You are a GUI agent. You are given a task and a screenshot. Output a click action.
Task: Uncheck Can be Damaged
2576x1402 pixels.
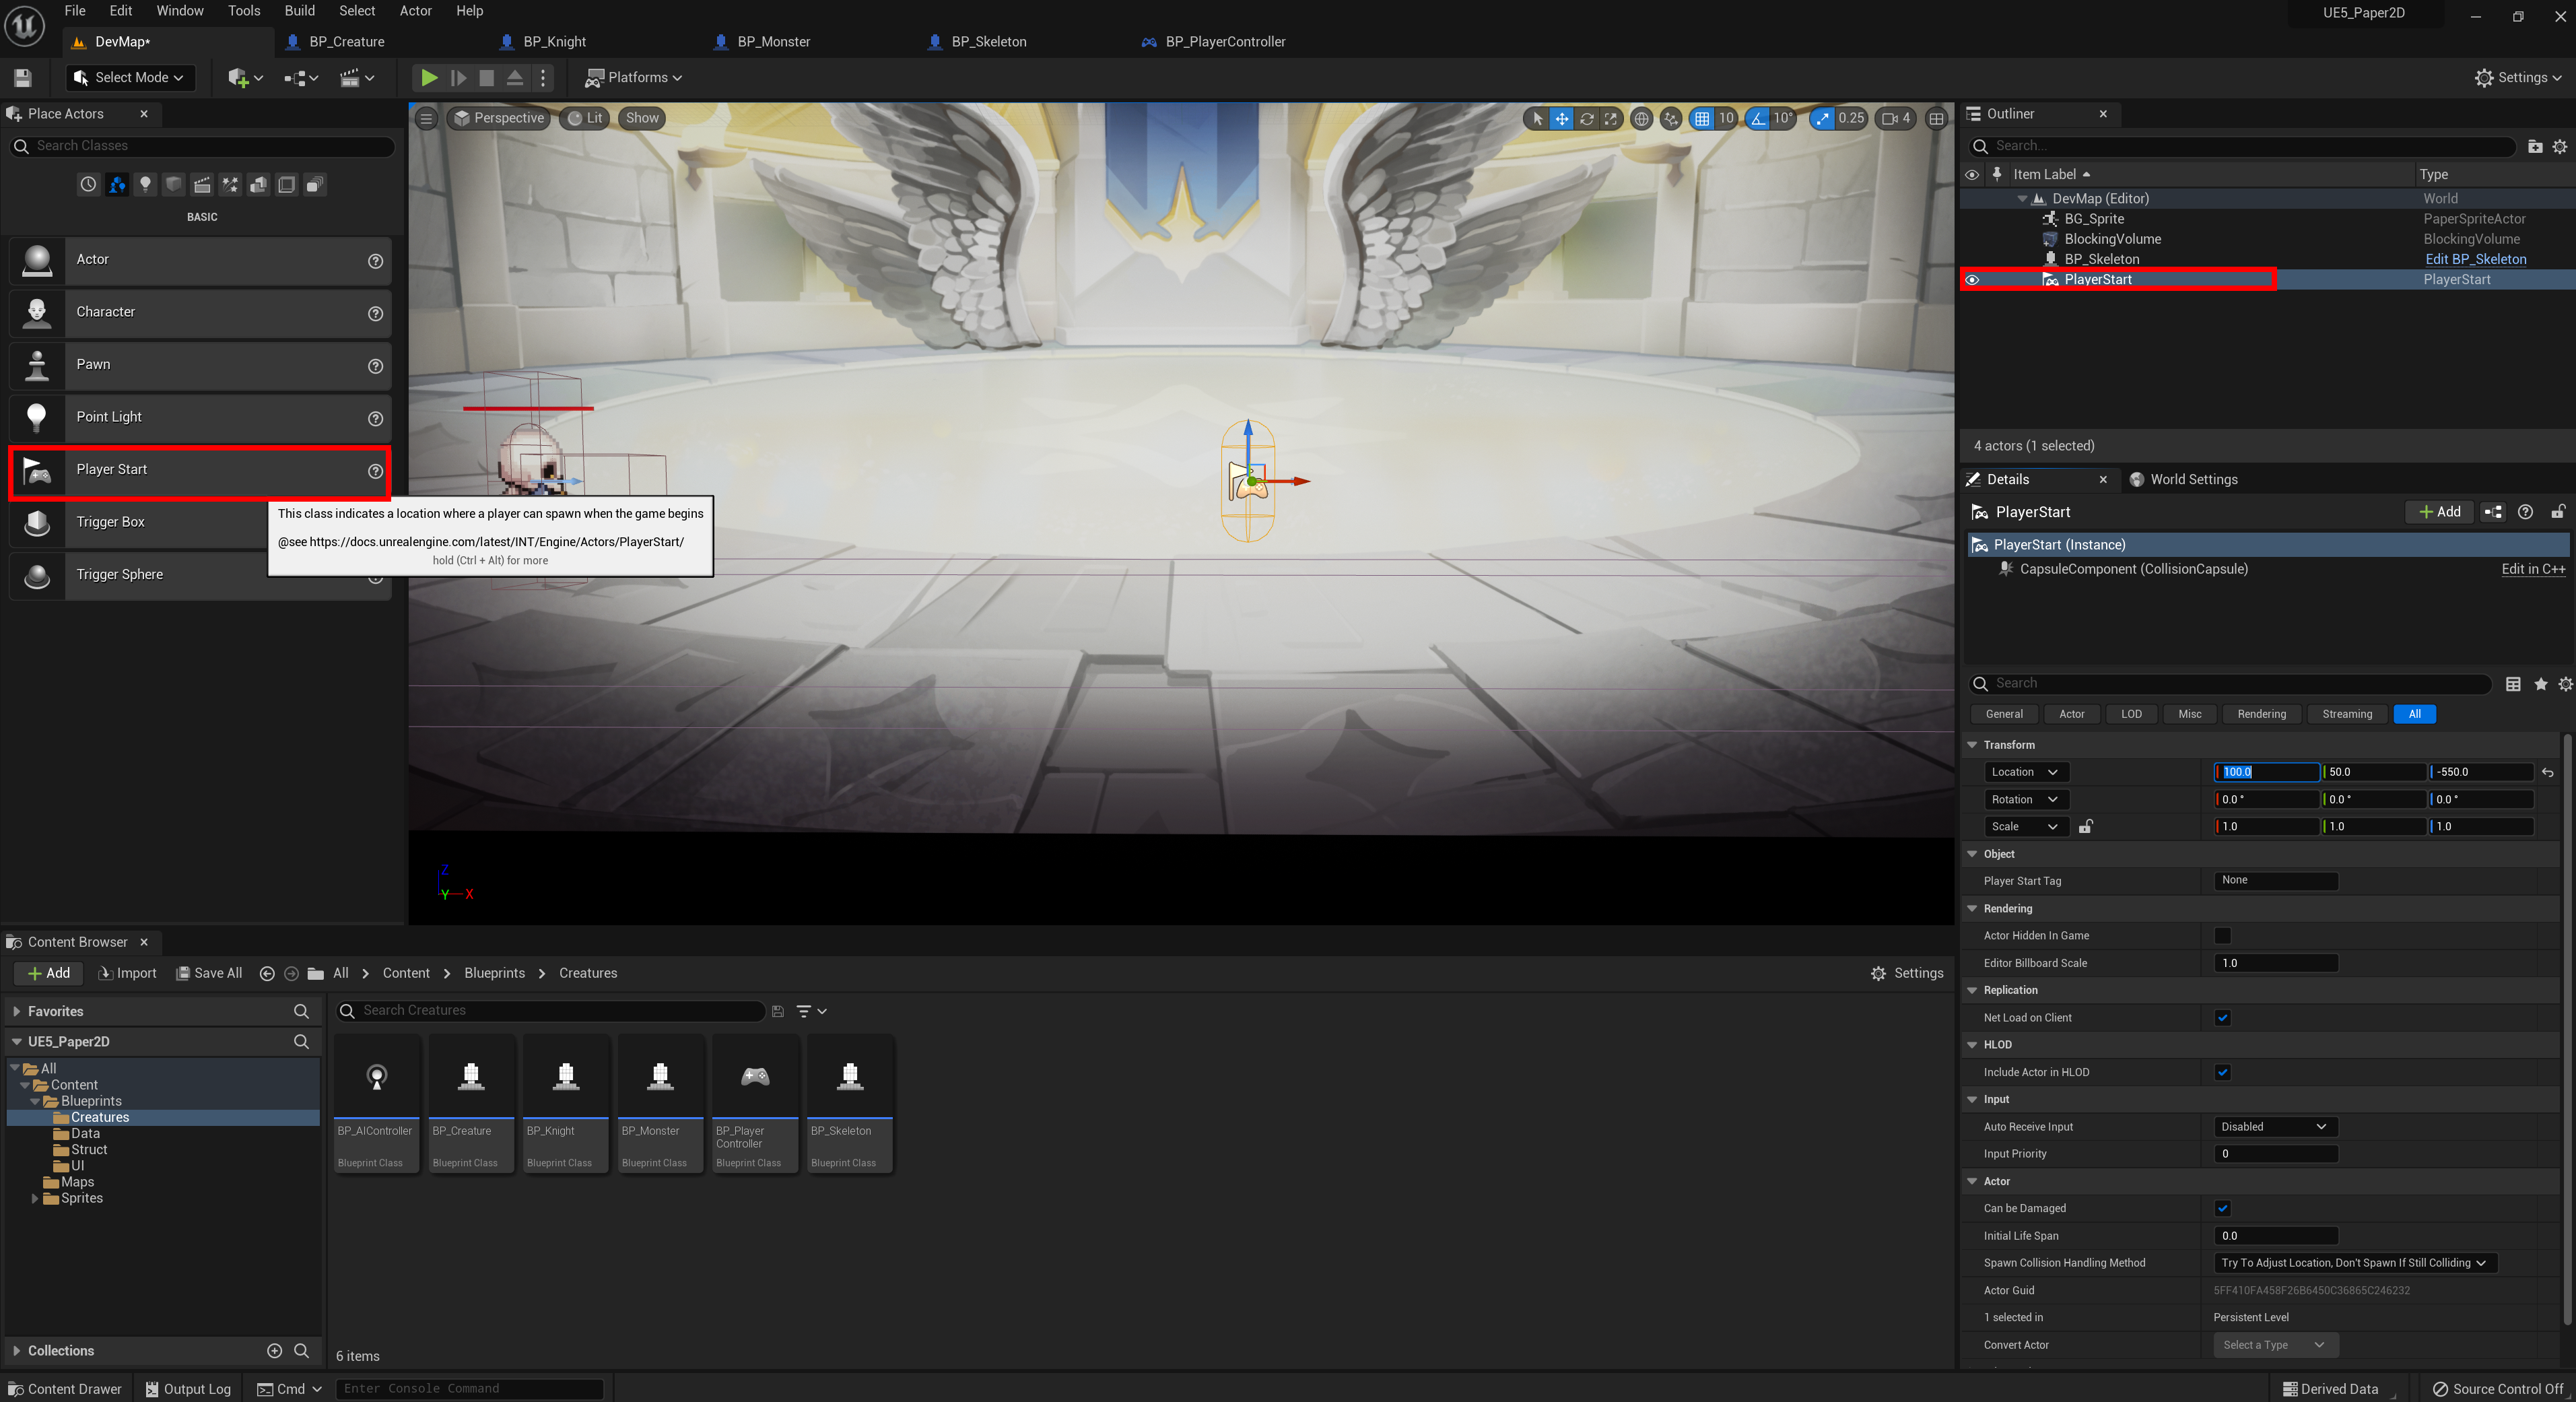point(2222,1208)
